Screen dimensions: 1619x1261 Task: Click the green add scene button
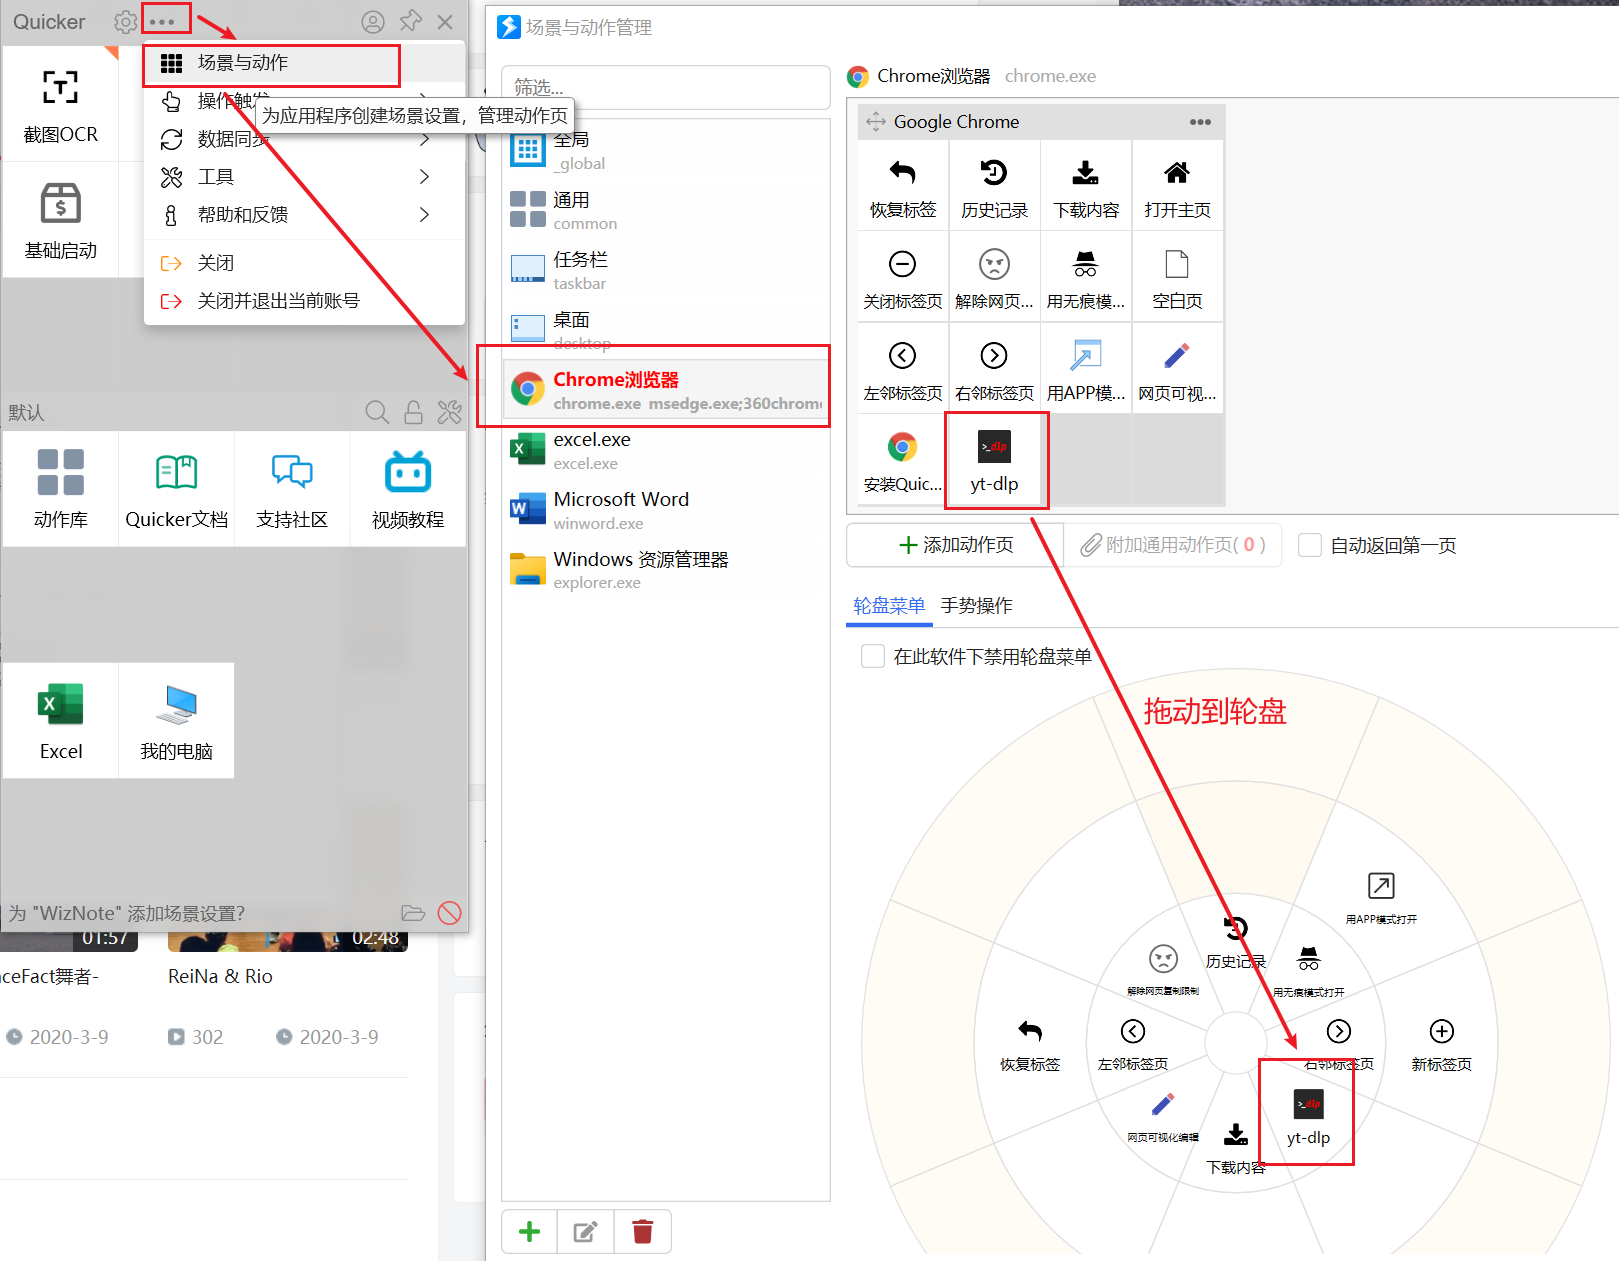[529, 1232]
